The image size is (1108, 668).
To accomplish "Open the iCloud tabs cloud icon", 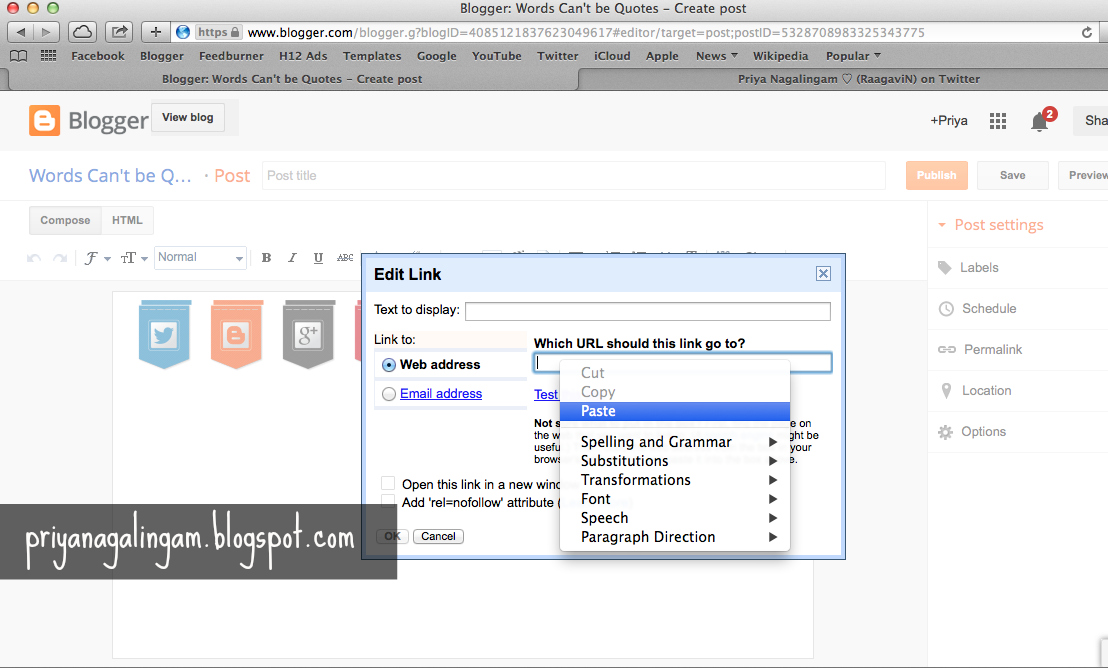I will click(83, 32).
